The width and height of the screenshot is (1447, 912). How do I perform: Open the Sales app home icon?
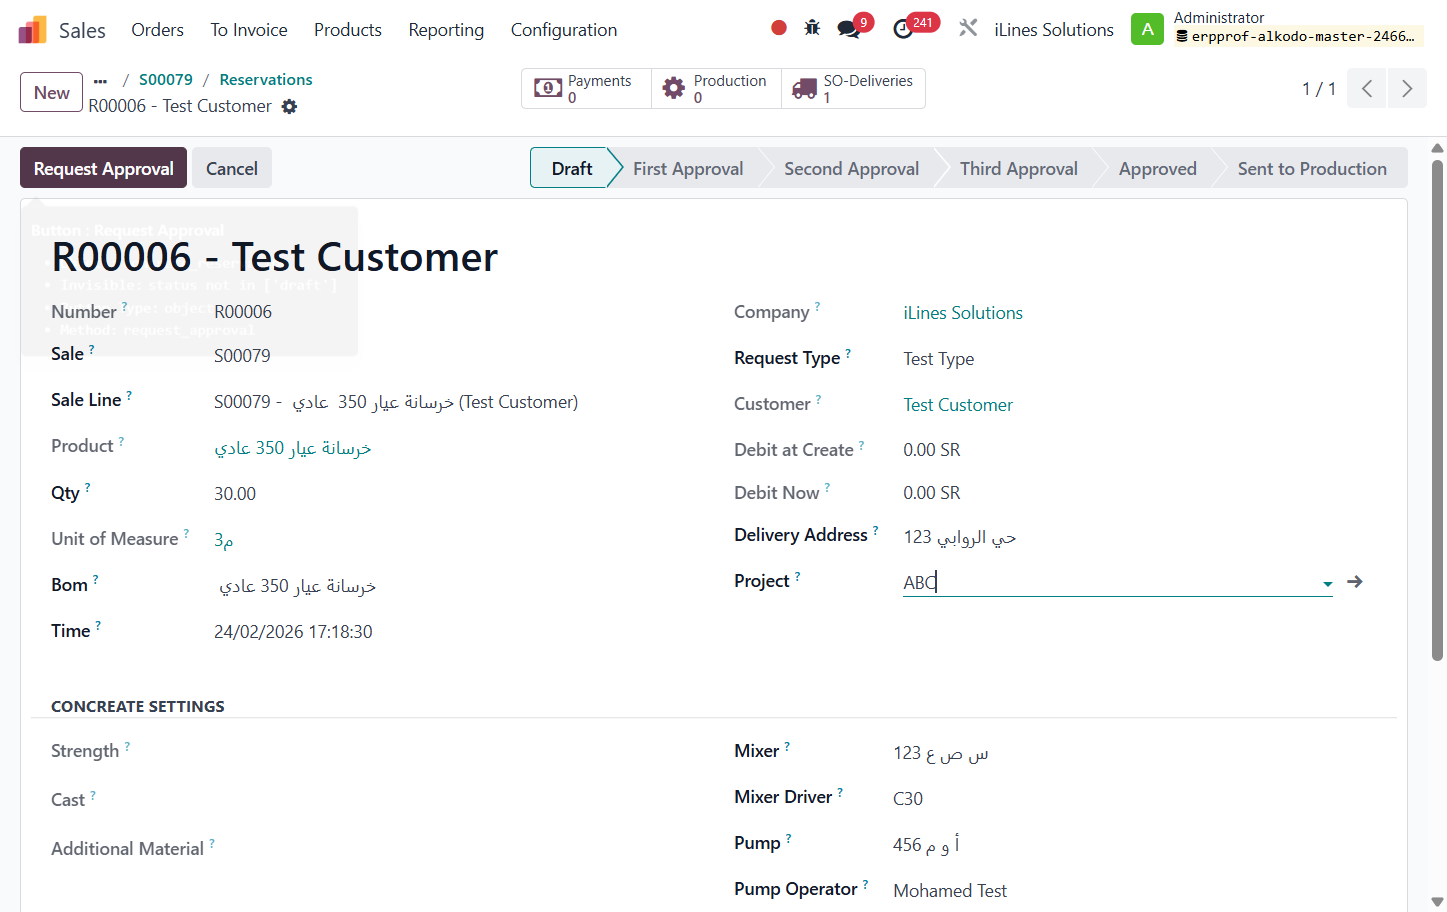point(32,30)
